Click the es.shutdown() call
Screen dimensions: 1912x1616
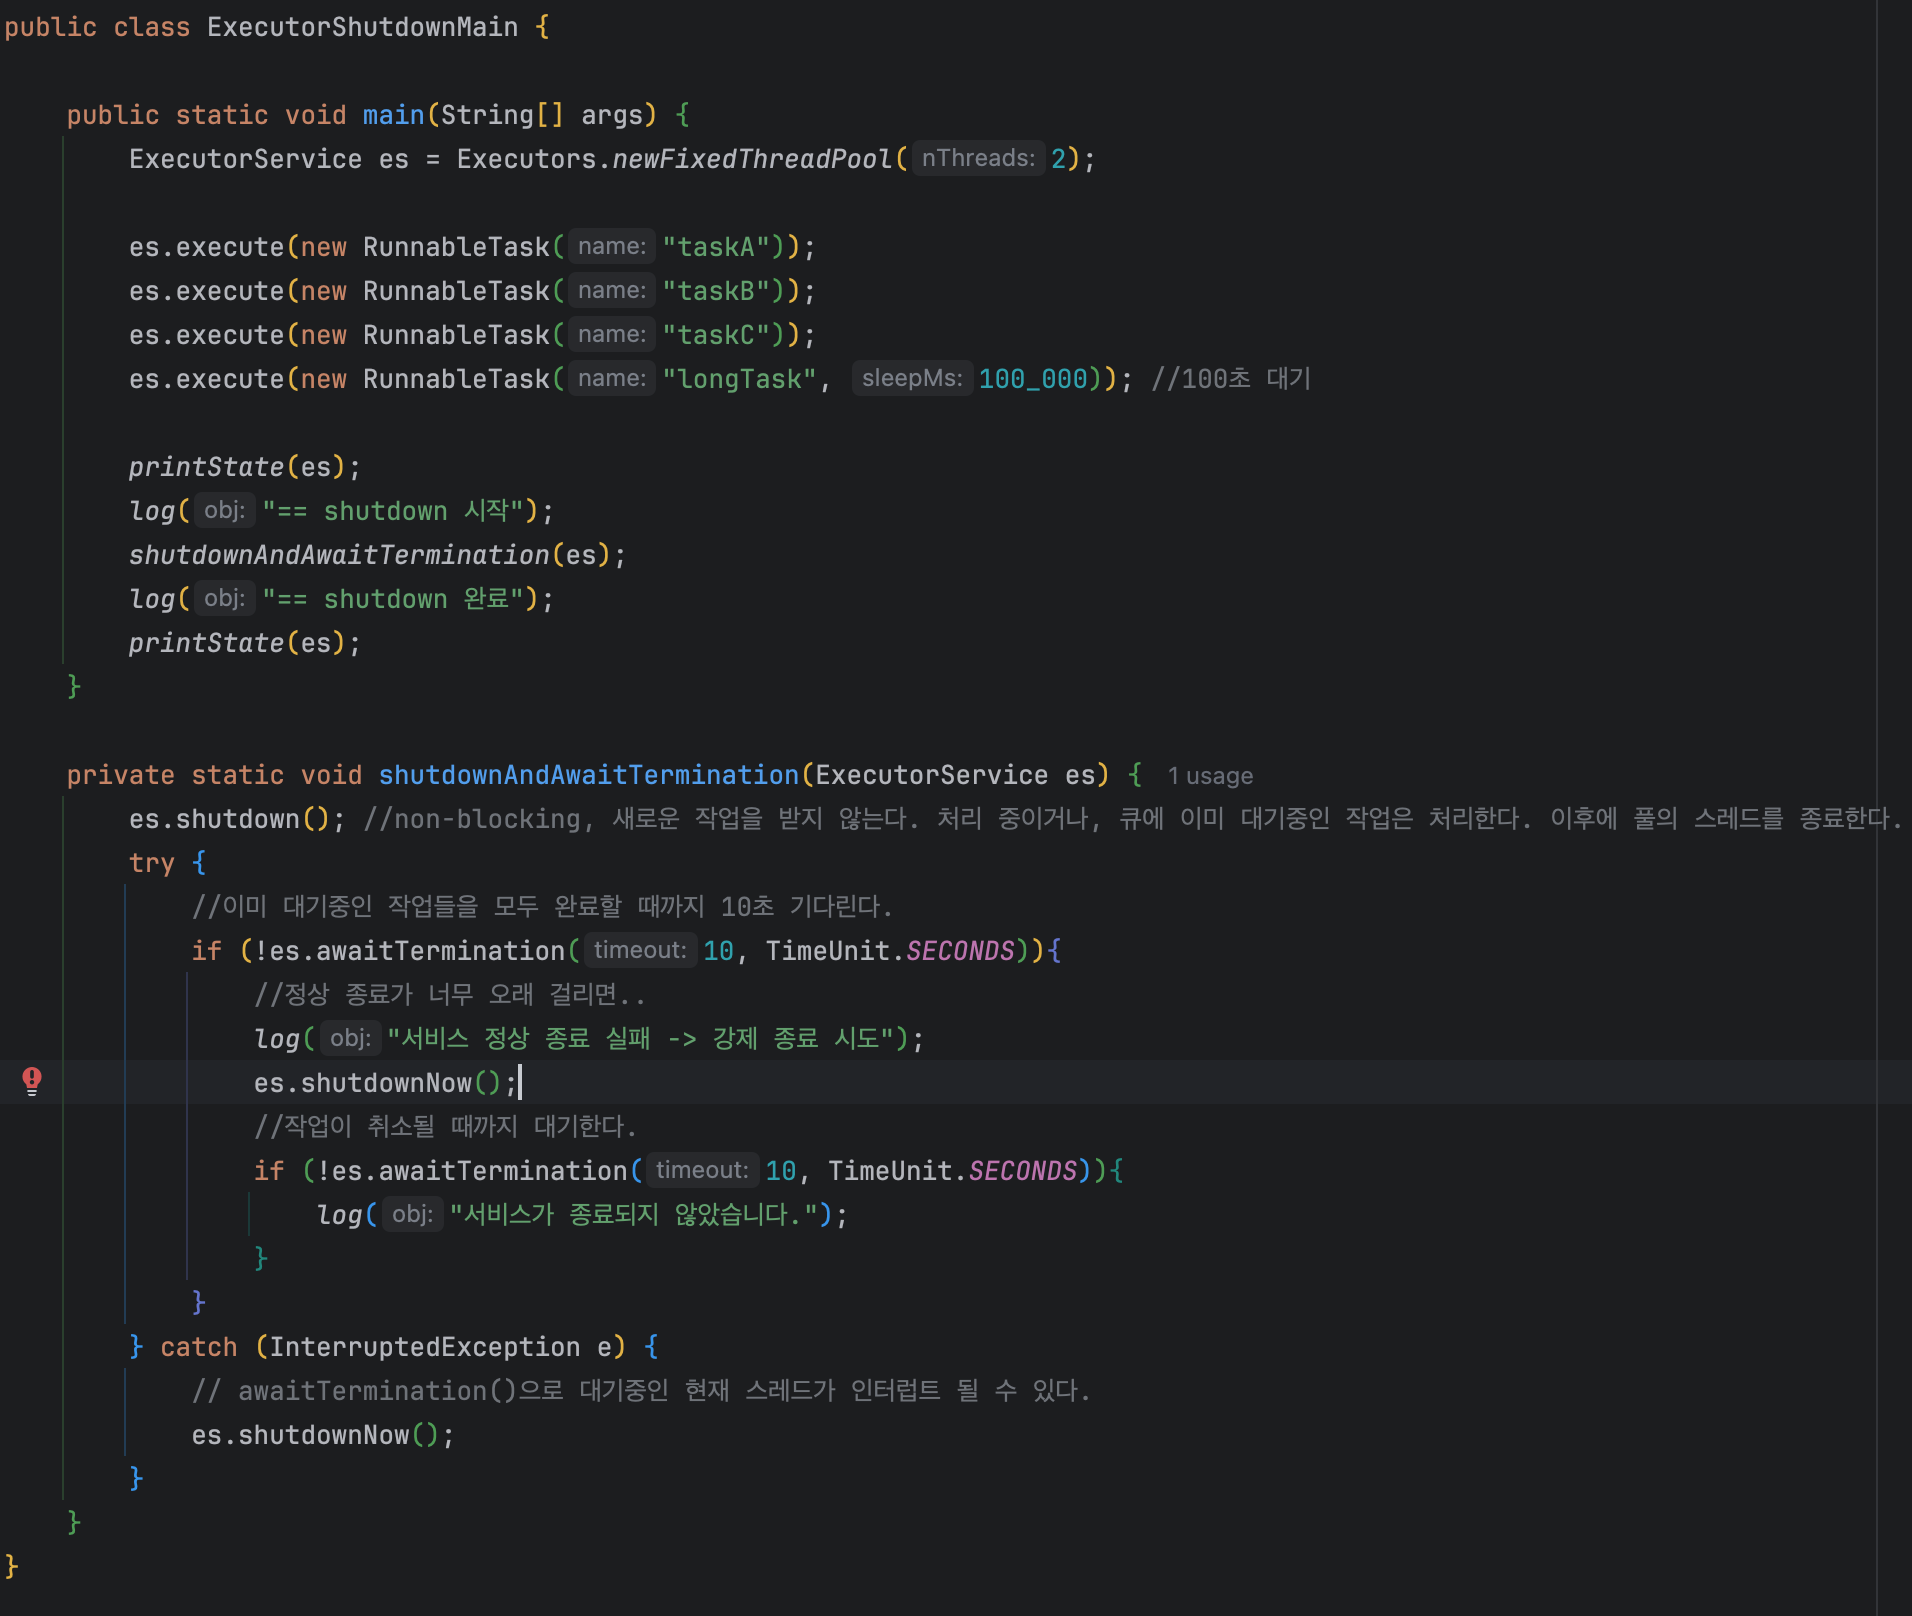click(229, 819)
